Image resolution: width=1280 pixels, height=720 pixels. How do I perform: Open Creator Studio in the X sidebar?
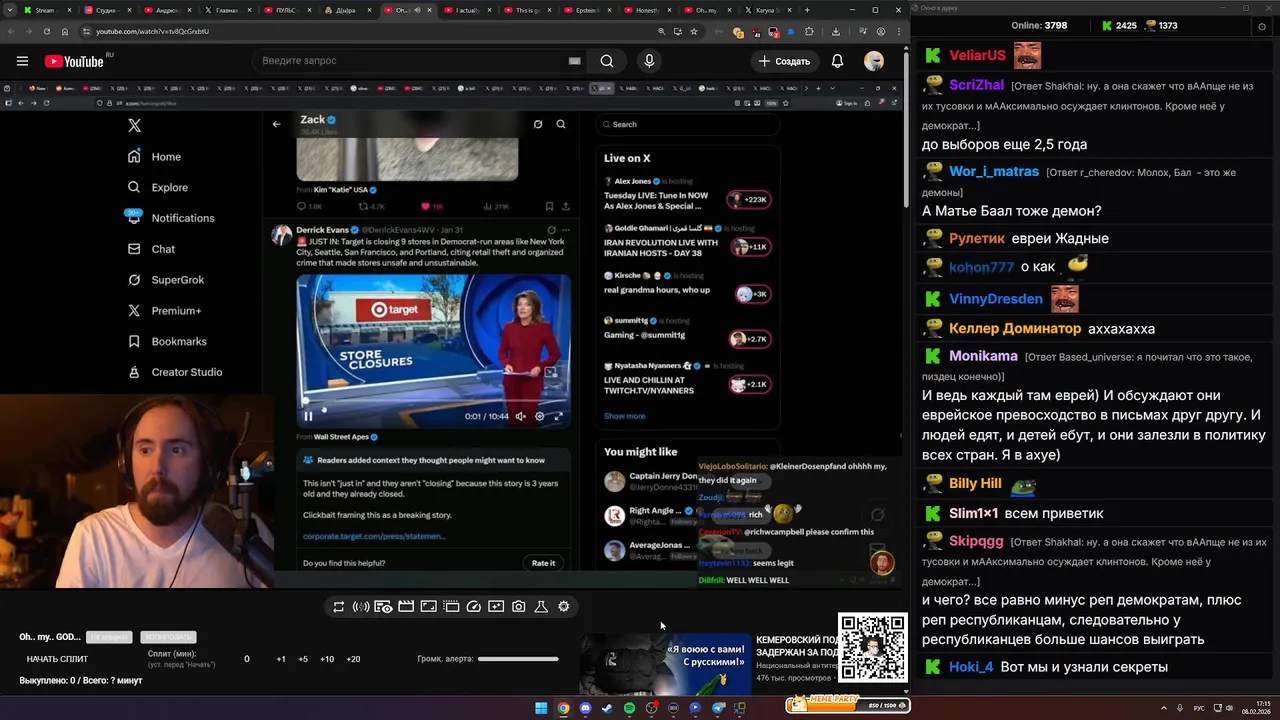175,372
